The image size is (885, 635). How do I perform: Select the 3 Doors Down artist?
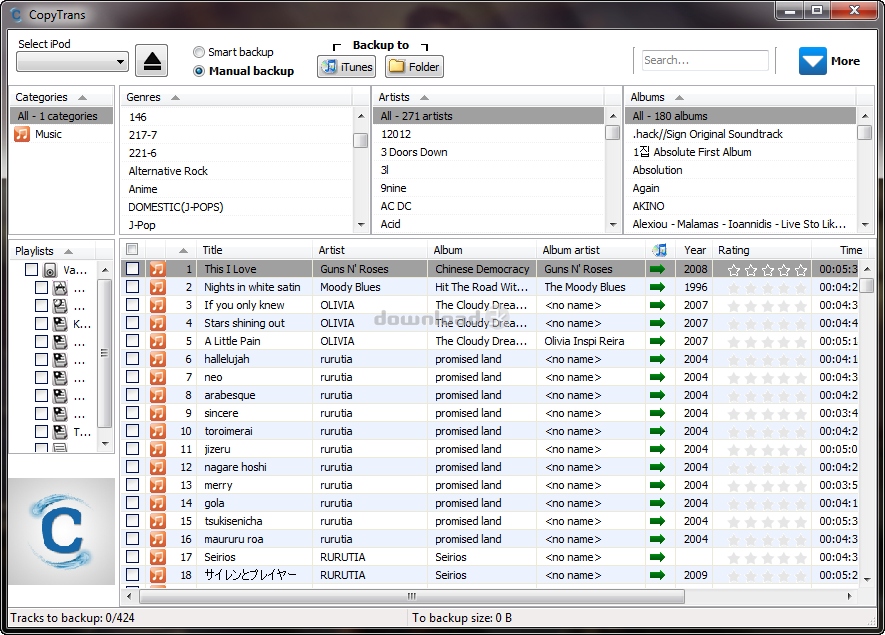414,152
